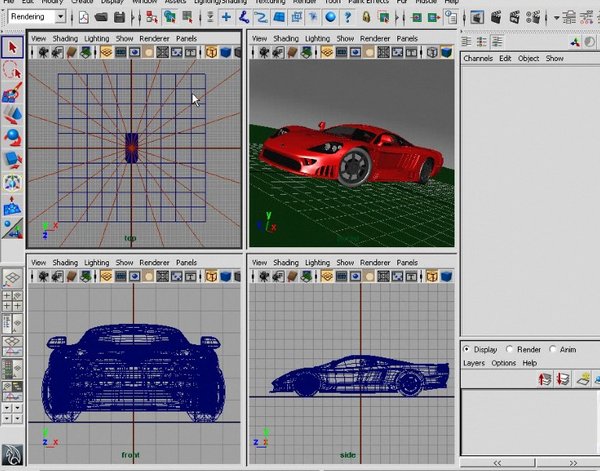Open Channels menu in Channel Box
This screenshot has height=471, width=600.
point(479,59)
